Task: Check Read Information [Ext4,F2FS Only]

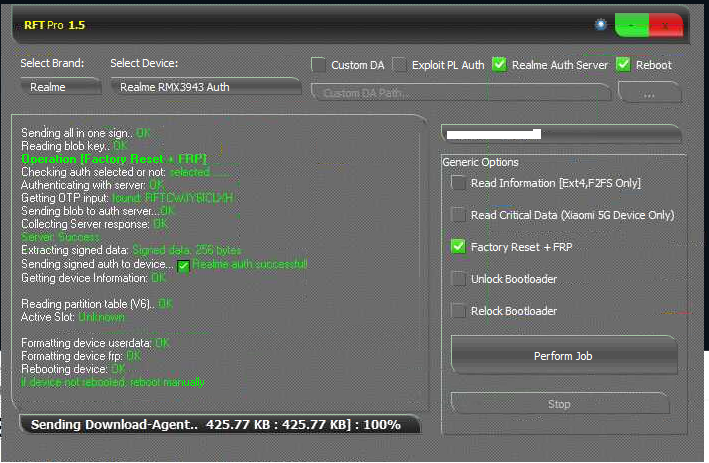Action: coord(459,183)
